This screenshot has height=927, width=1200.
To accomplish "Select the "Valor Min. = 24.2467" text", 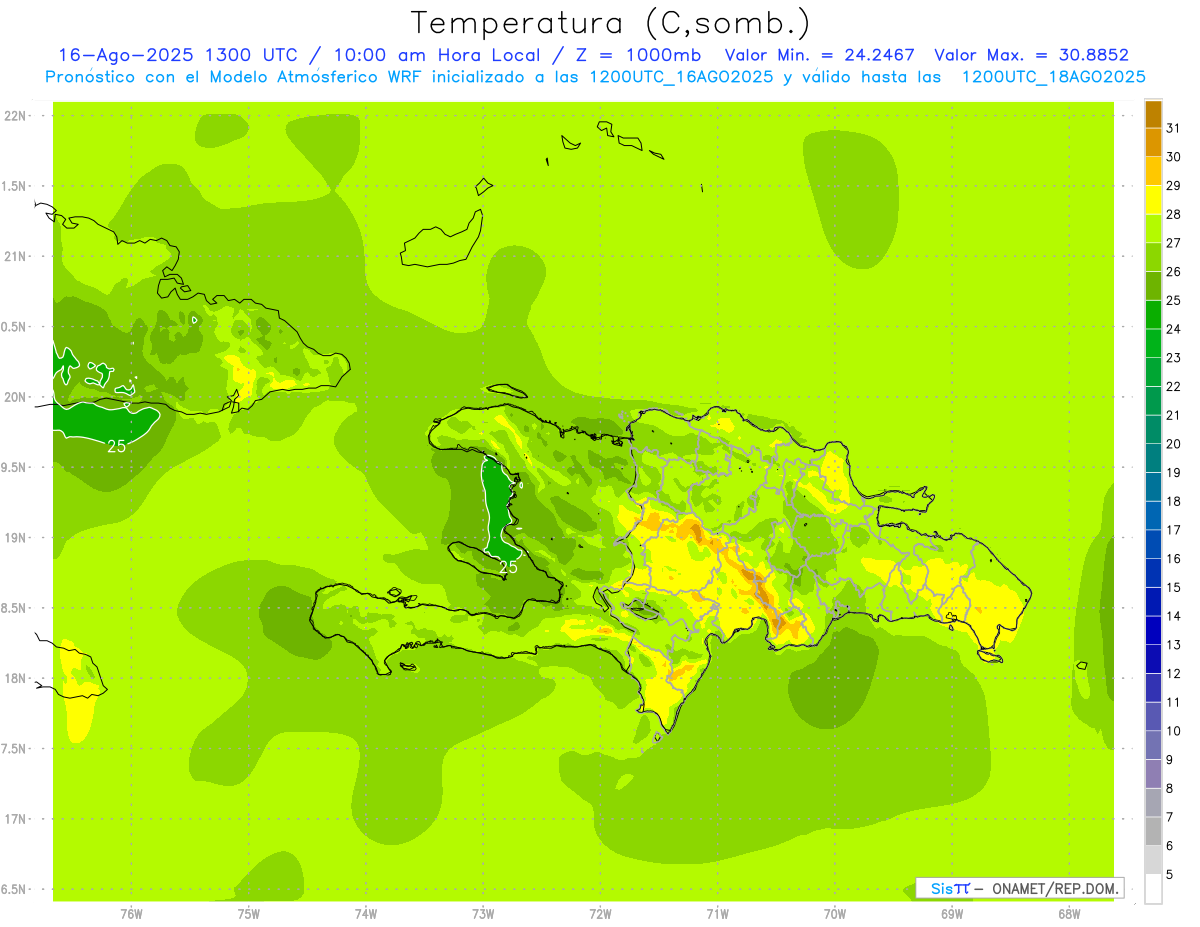I will pos(819,55).
